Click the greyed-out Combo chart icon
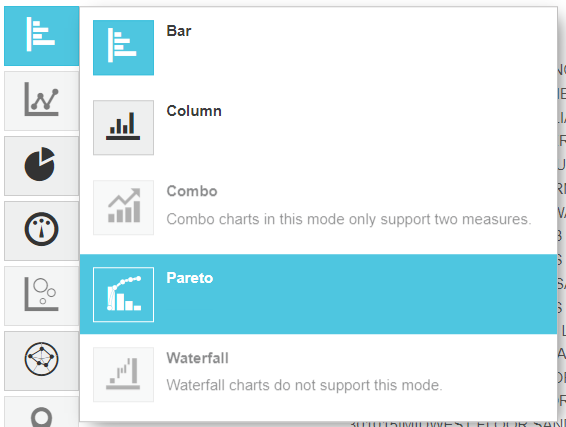This screenshot has height=427, width=566. coord(123,208)
